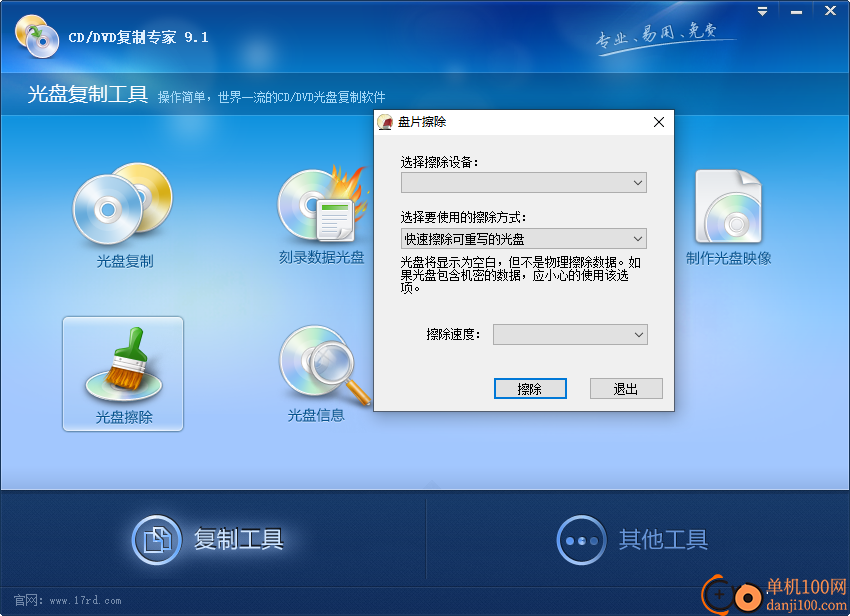Image resolution: width=850 pixels, height=616 pixels.
Task: Minimize the main application window
Action: click(x=796, y=11)
